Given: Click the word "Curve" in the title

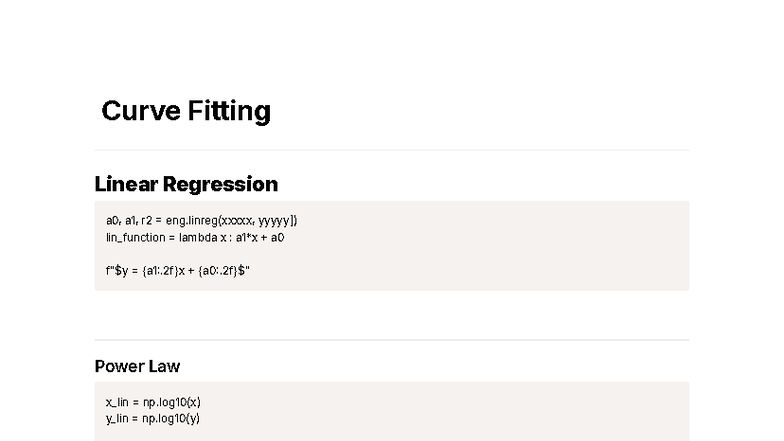Looking at the screenshot, I should tap(139, 111).
